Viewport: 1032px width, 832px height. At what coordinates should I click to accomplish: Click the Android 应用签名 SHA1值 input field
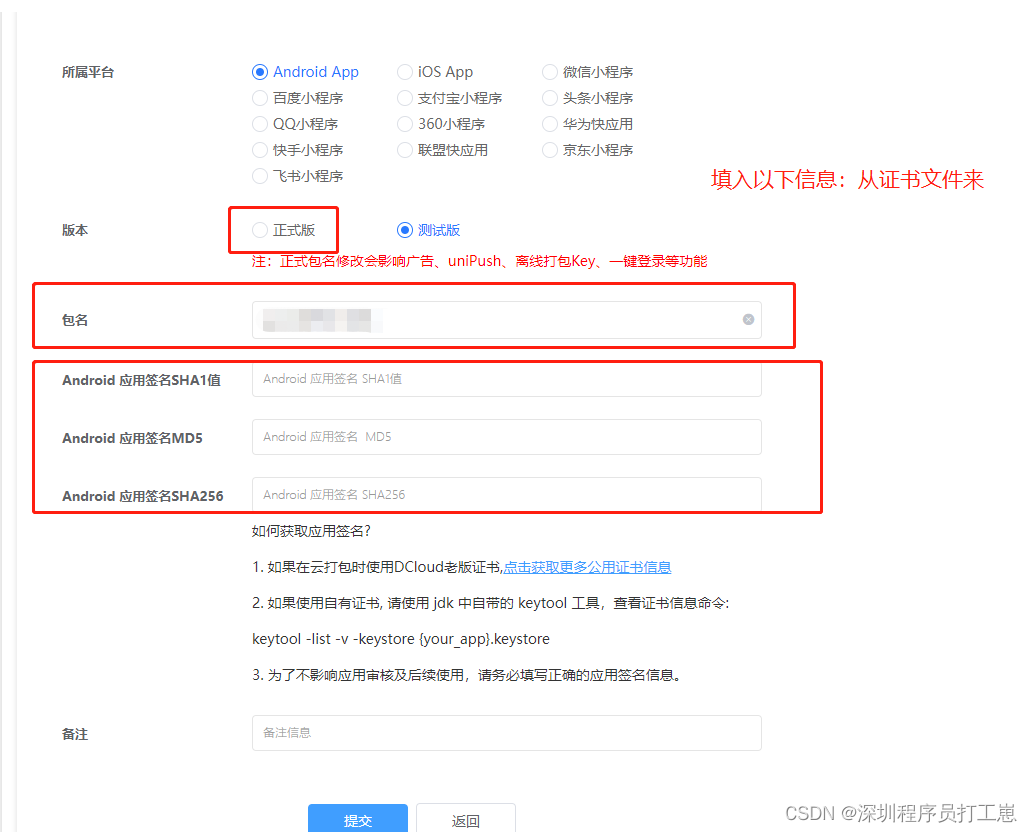tap(507, 379)
